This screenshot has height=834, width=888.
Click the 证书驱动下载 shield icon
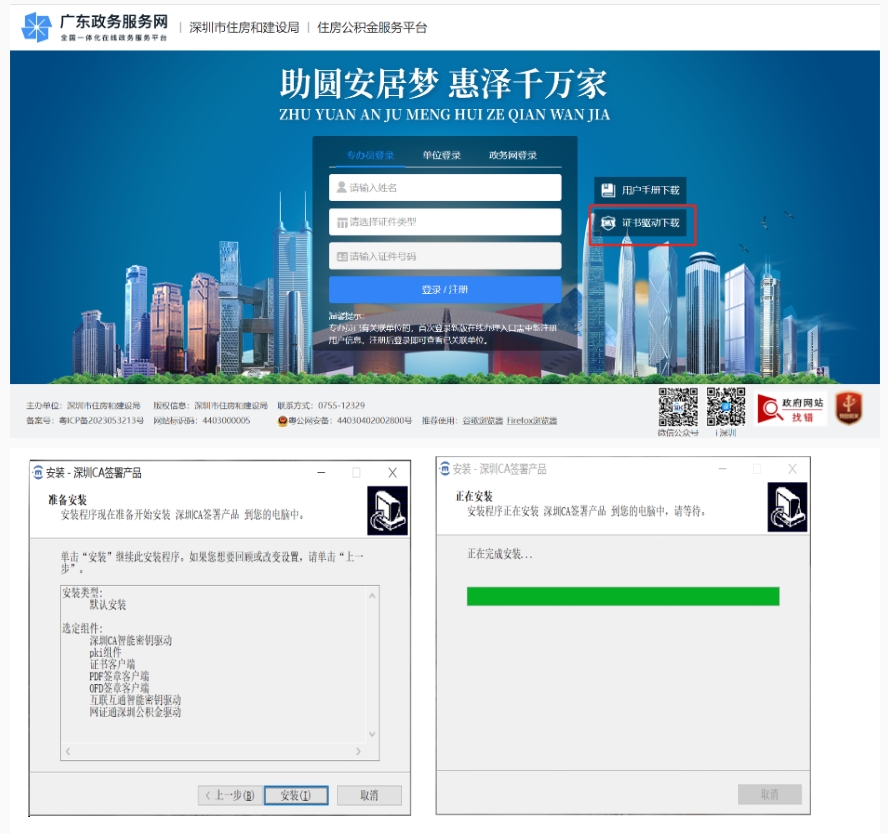point(607,223)
